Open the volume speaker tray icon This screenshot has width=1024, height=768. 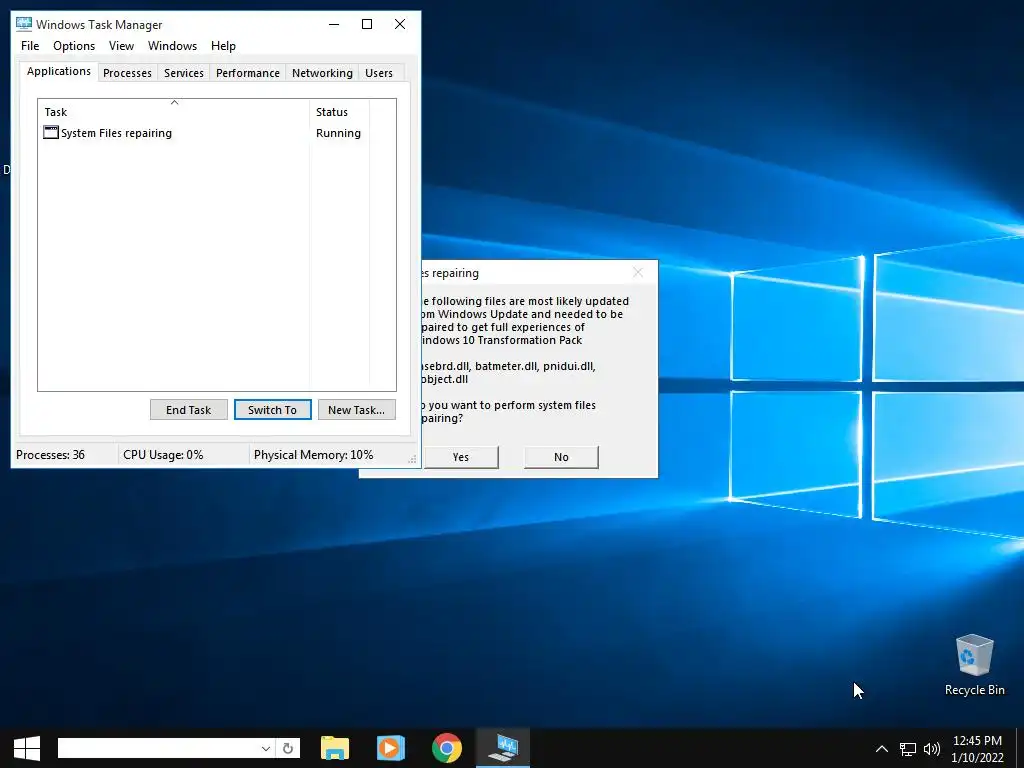pyautogui.click(x=932, y=749)
